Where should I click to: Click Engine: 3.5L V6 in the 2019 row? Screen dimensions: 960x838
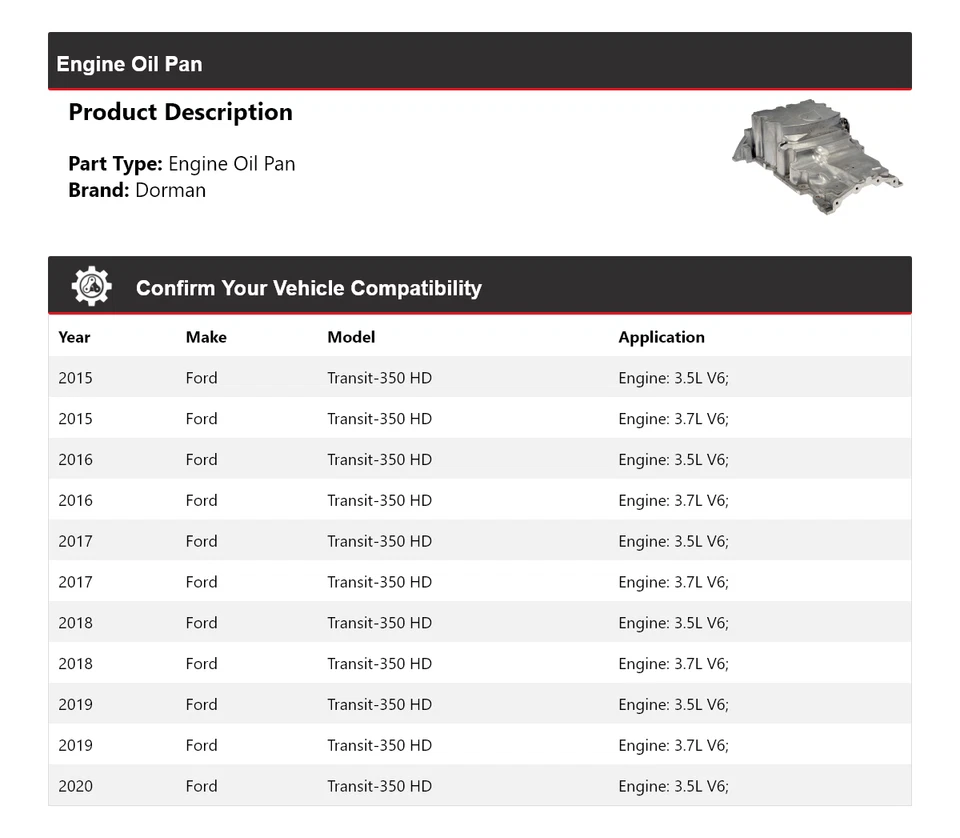(673, 704)
